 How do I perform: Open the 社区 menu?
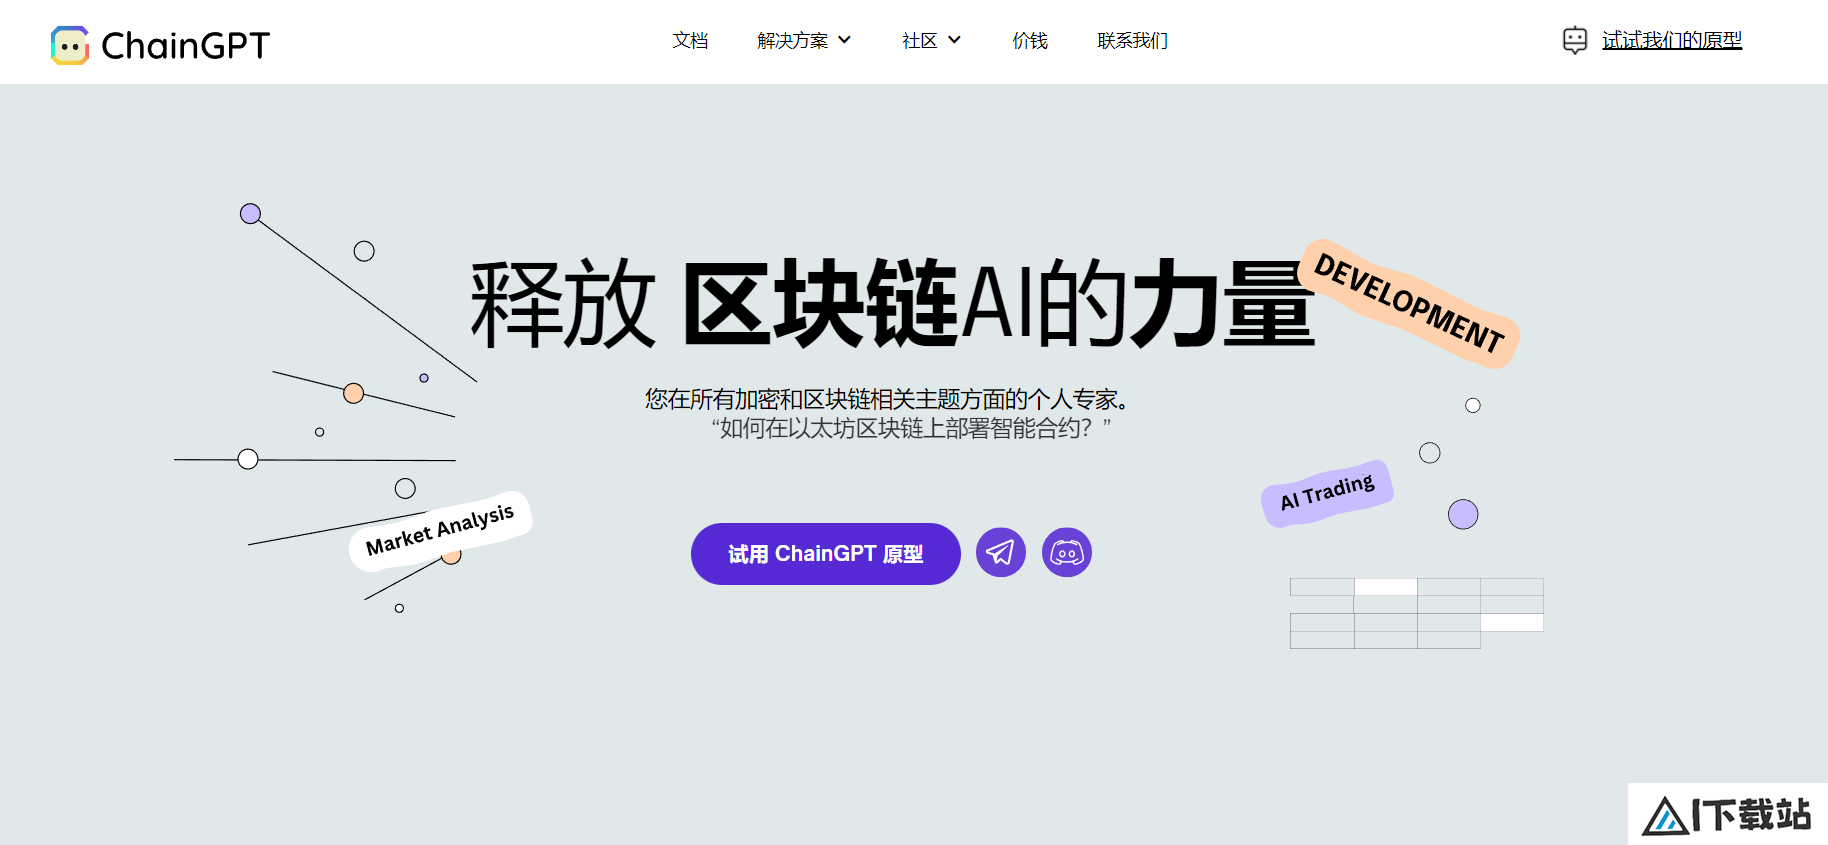(919, 40)
